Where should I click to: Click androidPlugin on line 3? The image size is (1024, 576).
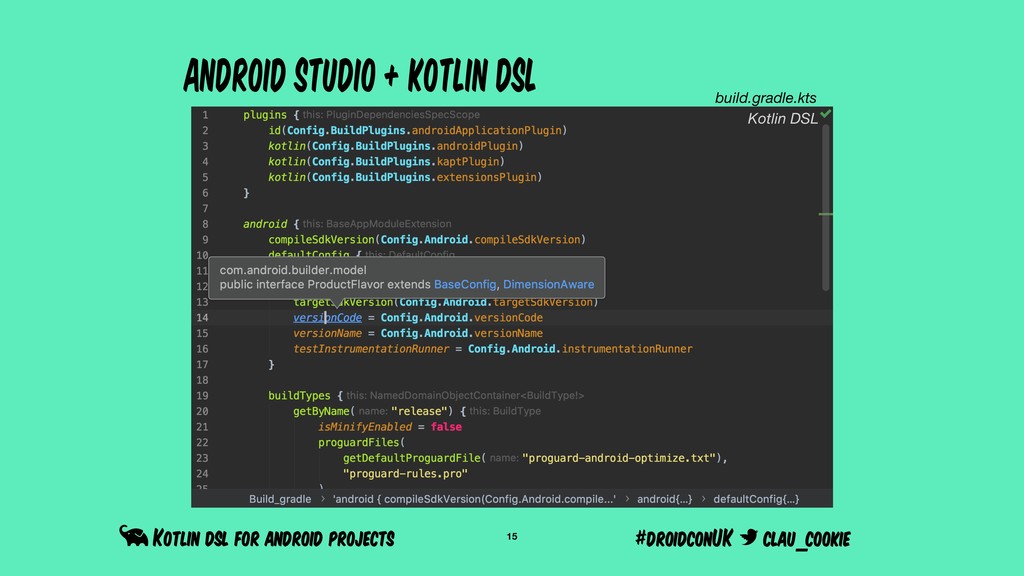click(477, 146)
